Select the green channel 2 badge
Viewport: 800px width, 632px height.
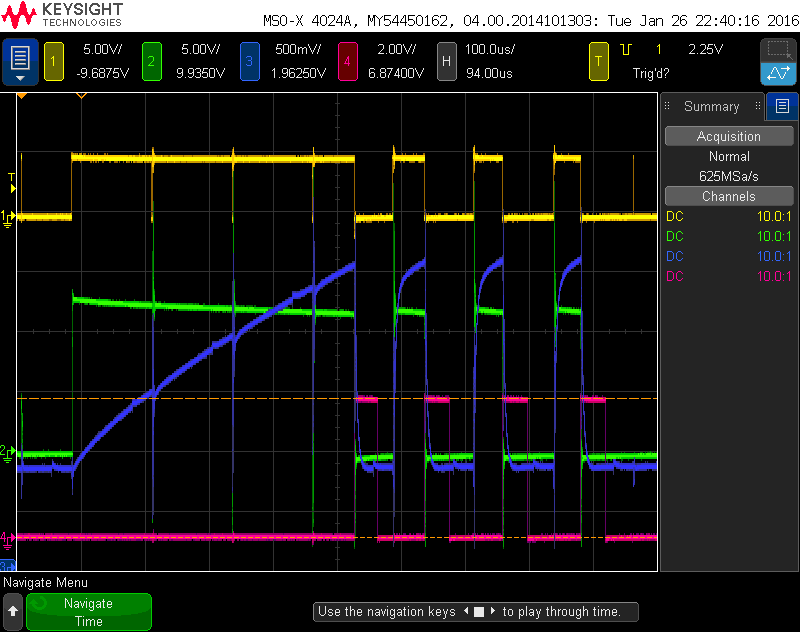coord(151,63)
